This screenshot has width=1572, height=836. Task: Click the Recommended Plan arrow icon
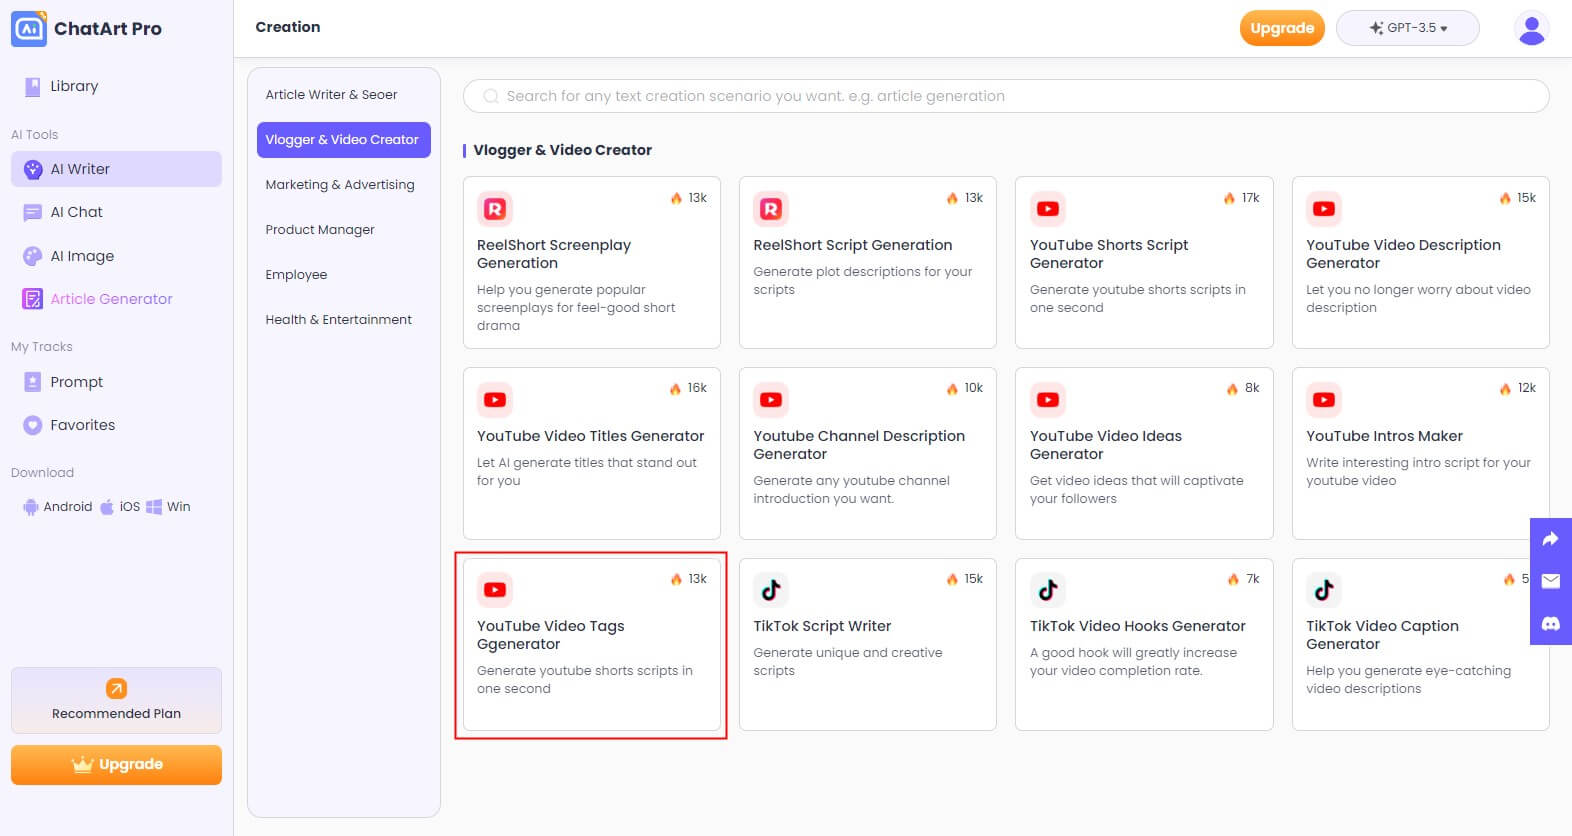point(116,688)
